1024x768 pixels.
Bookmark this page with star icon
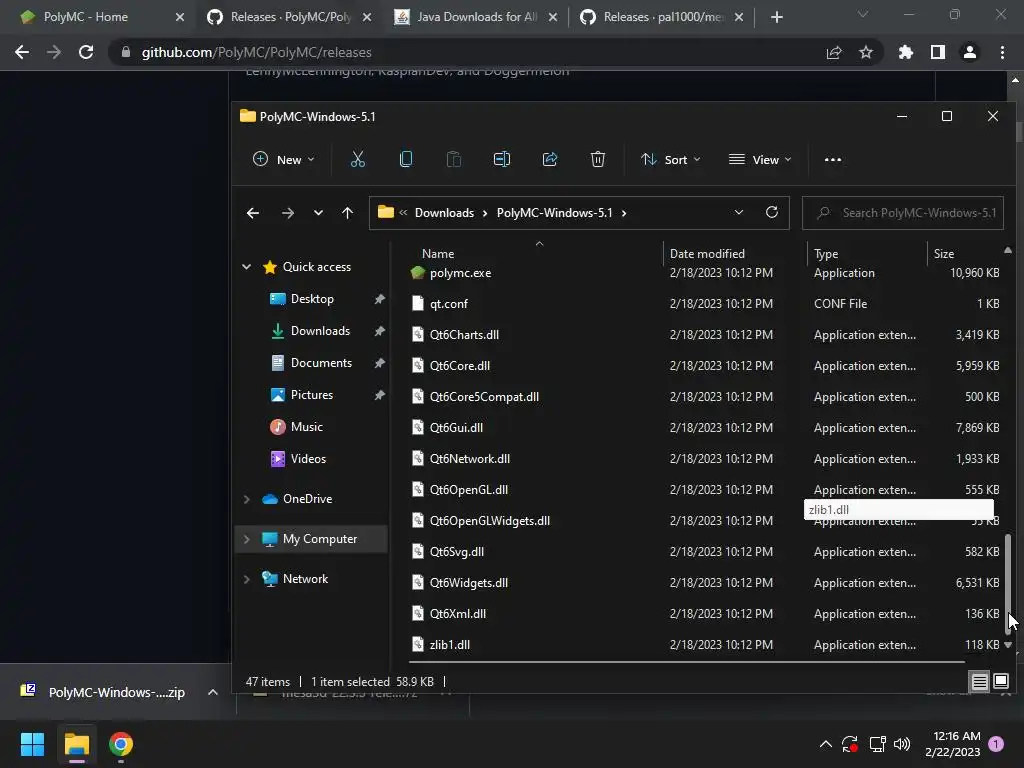(x=865, y=52)
